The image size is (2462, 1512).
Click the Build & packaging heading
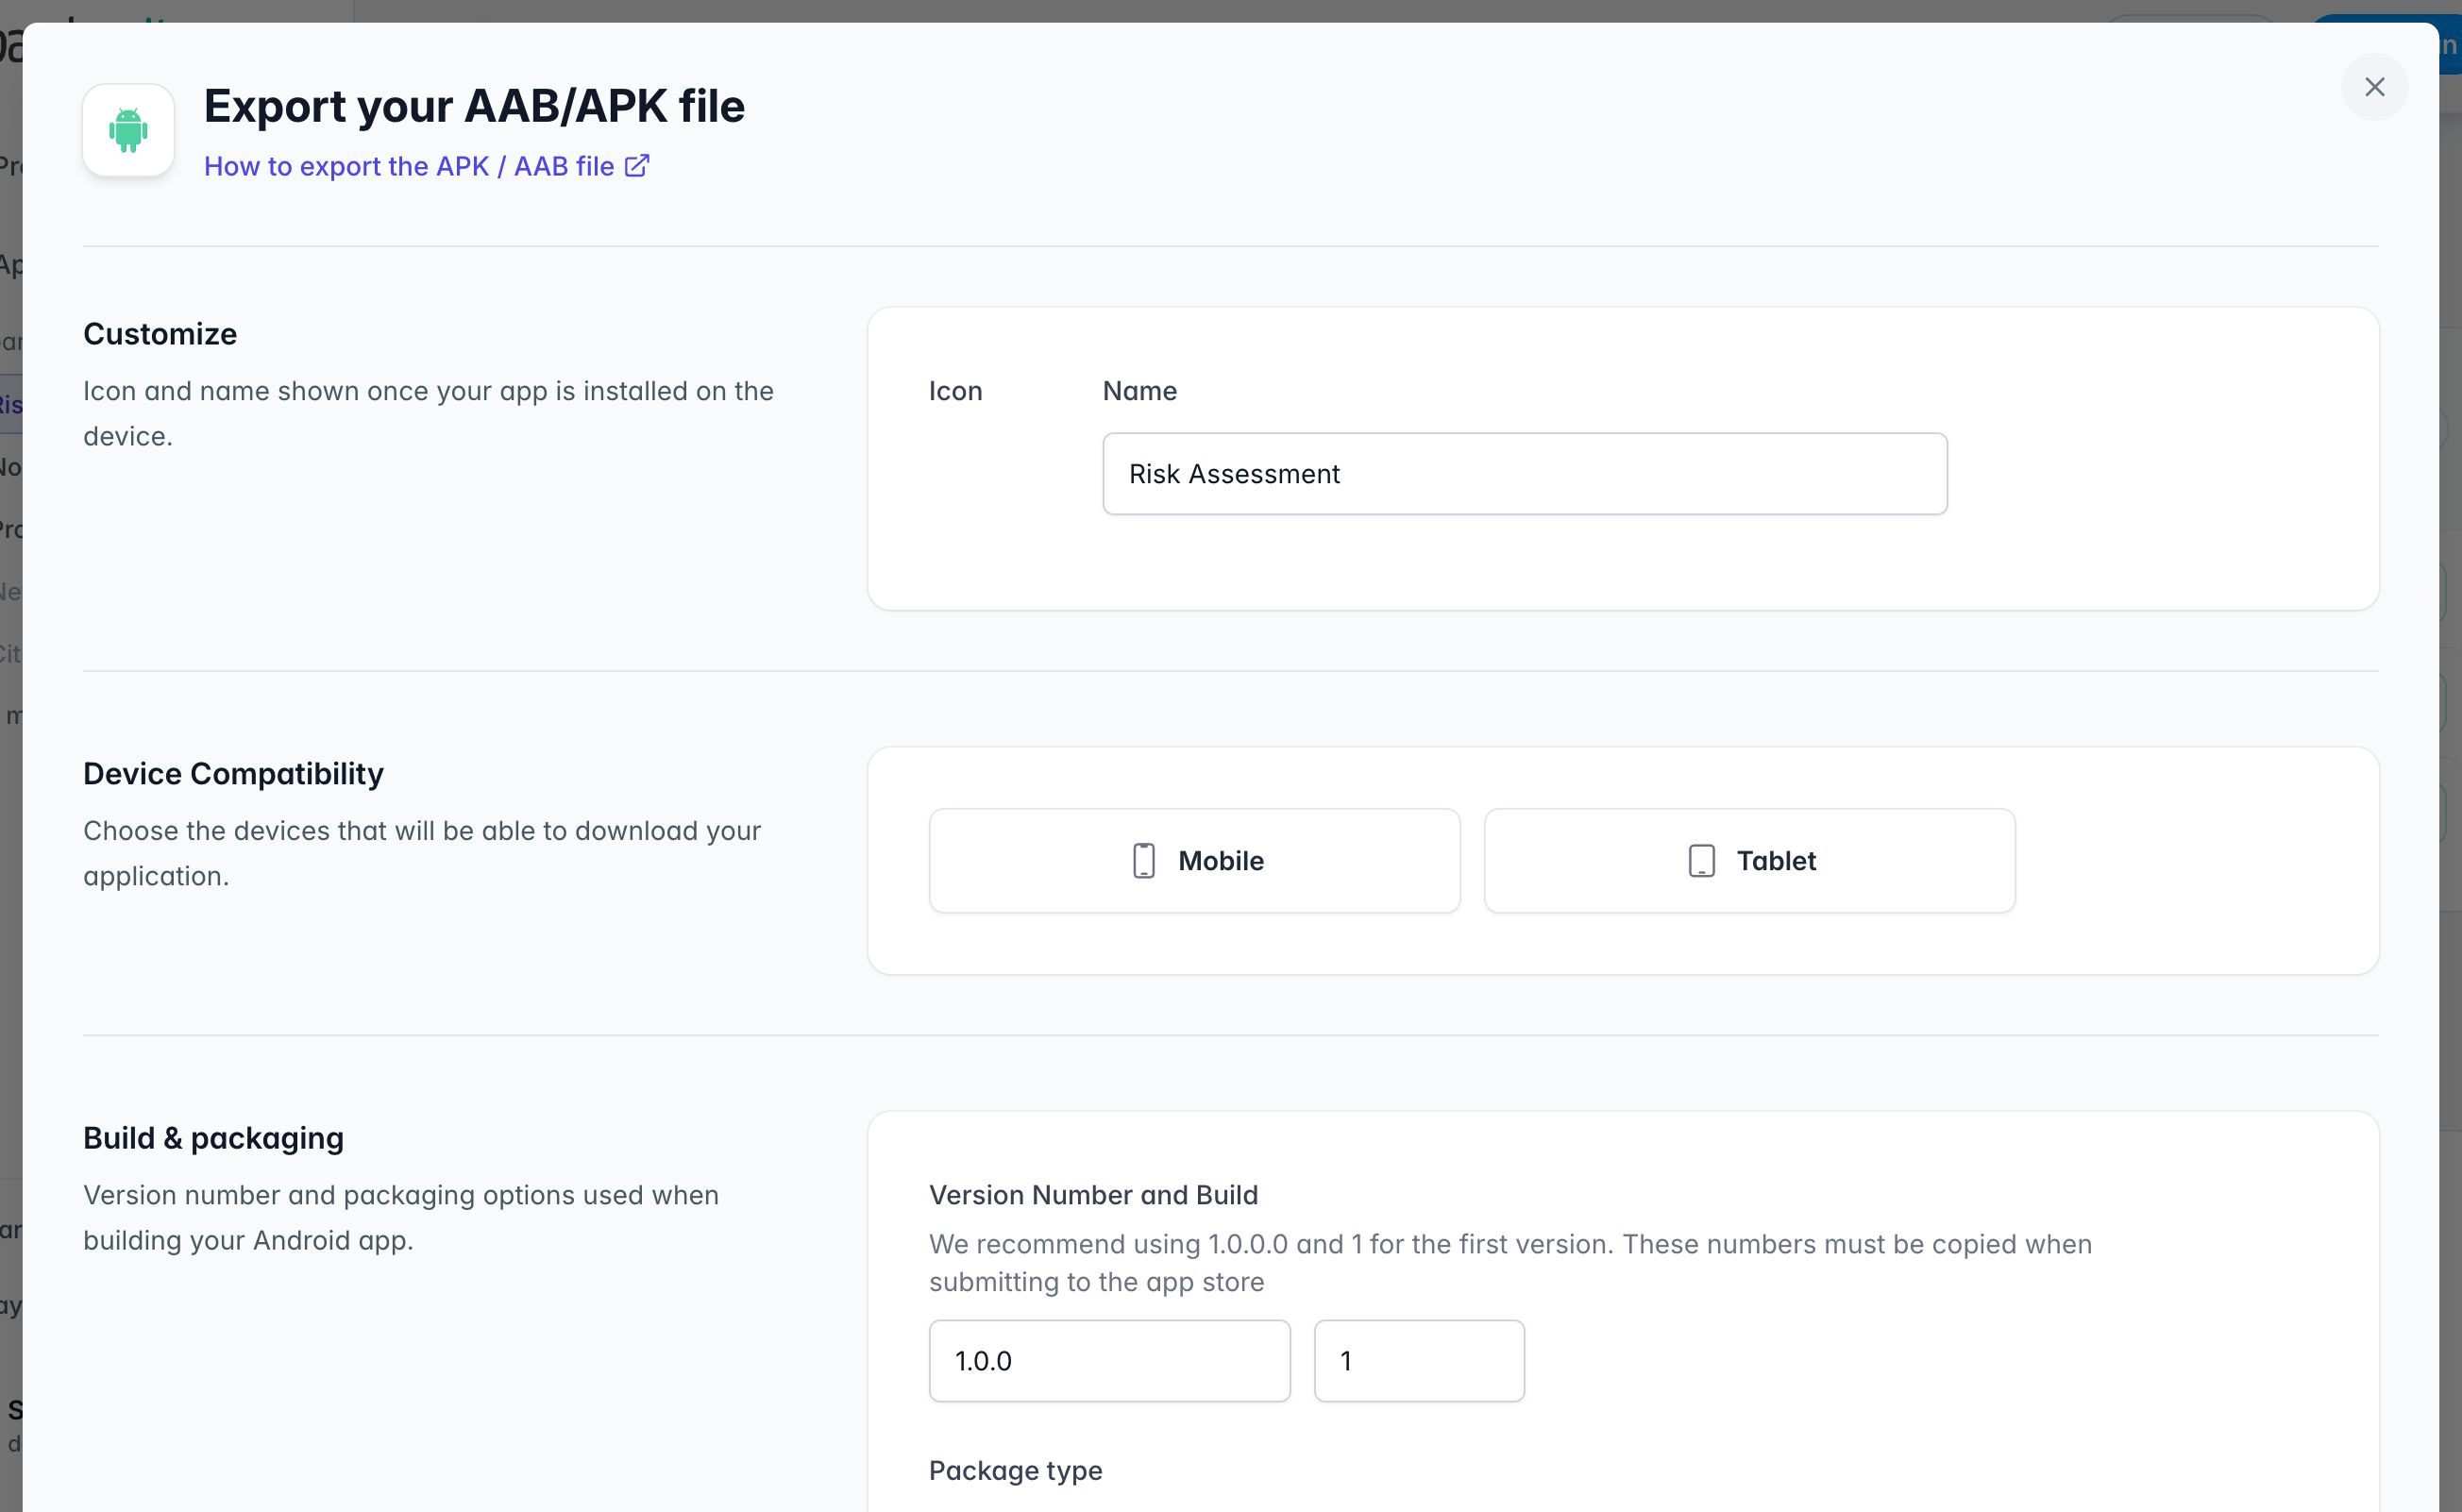coord(213,1138)
